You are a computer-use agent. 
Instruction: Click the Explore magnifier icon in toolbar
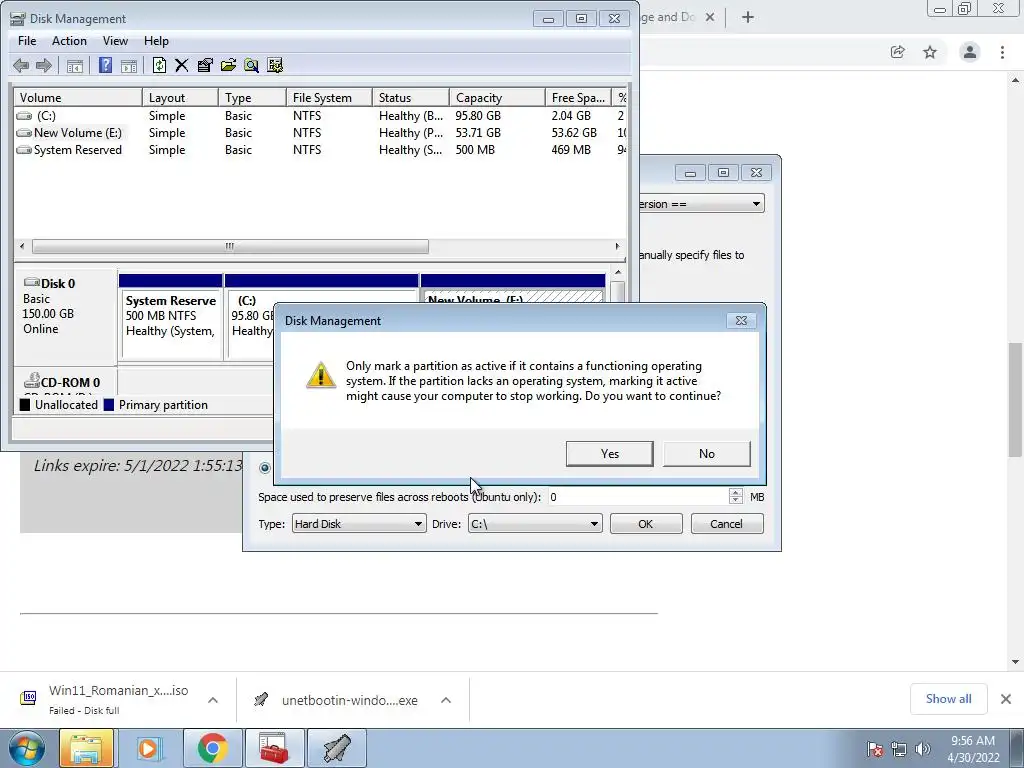(251, 65)
